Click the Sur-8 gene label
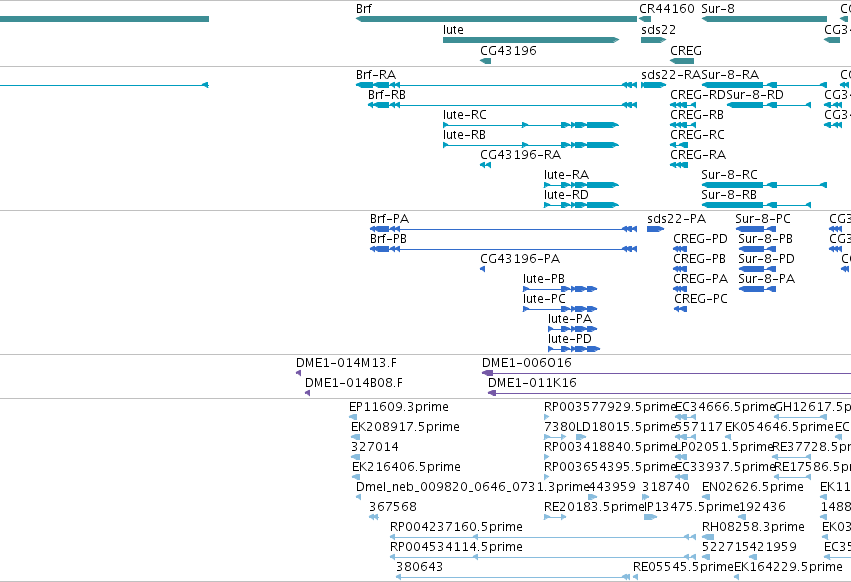 [x=717, y=9]
